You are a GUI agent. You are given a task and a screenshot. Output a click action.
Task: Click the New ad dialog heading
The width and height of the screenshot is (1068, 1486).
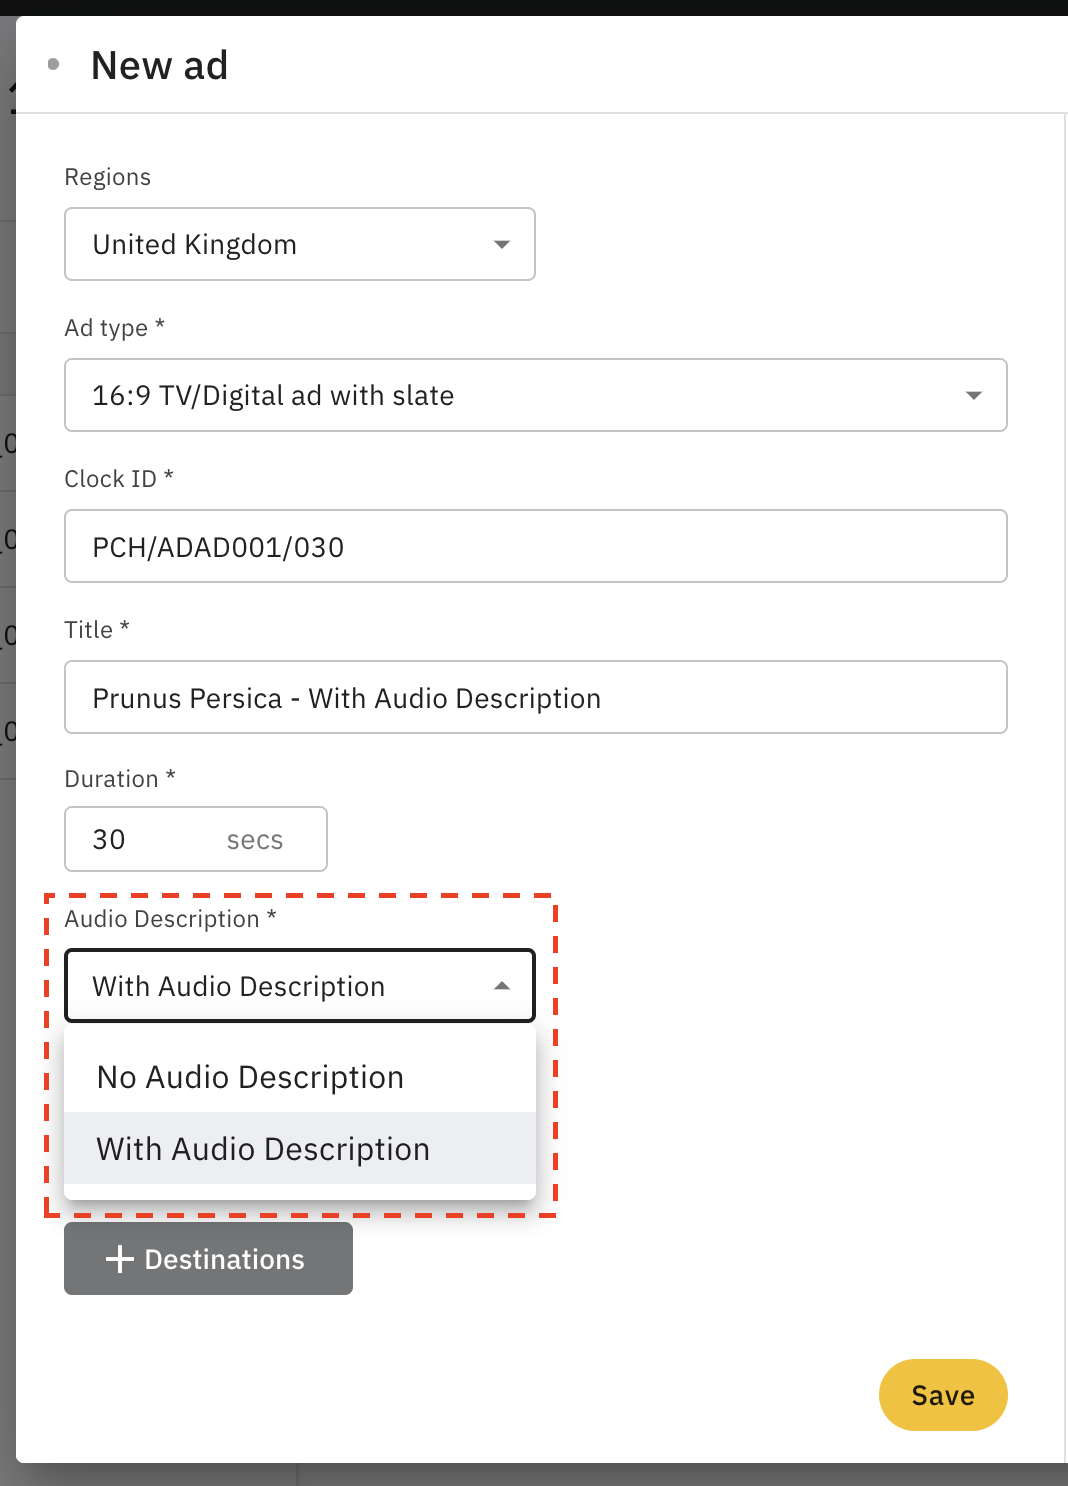pyautogui.click(x=160, y=66)
